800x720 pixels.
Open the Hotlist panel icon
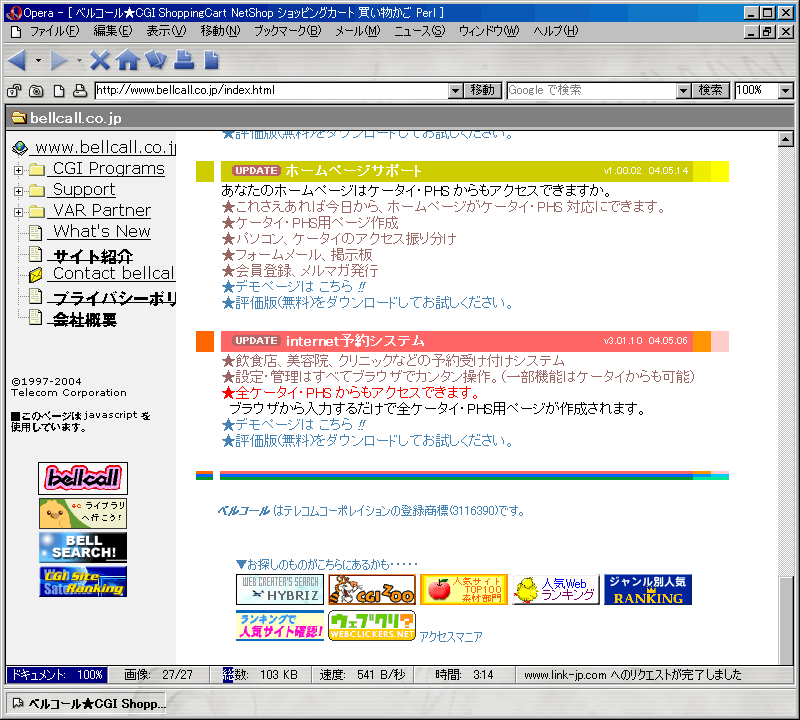coord(156,60)
